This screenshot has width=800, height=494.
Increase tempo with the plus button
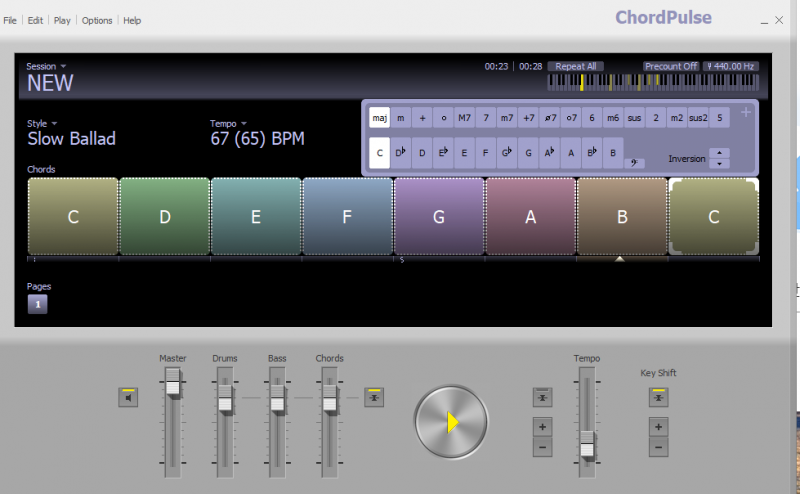tap(542, 427)
